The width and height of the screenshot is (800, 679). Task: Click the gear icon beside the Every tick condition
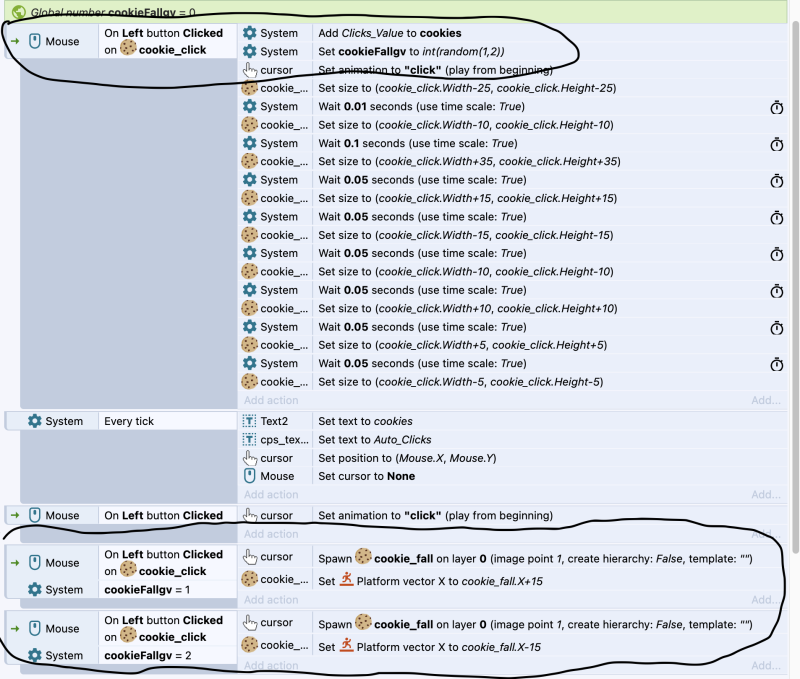click(35, 422)
